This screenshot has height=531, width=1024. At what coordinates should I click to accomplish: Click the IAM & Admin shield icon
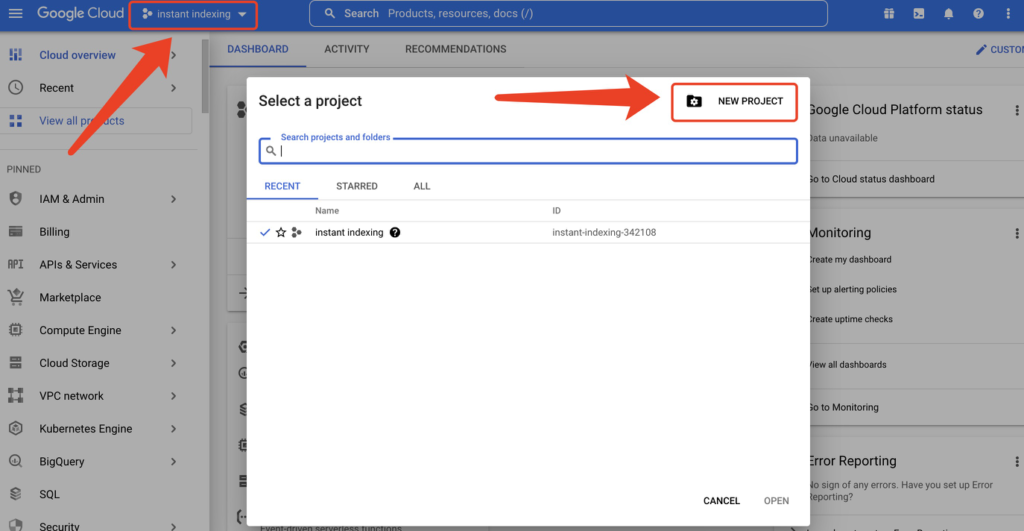(x=16, y=199)
